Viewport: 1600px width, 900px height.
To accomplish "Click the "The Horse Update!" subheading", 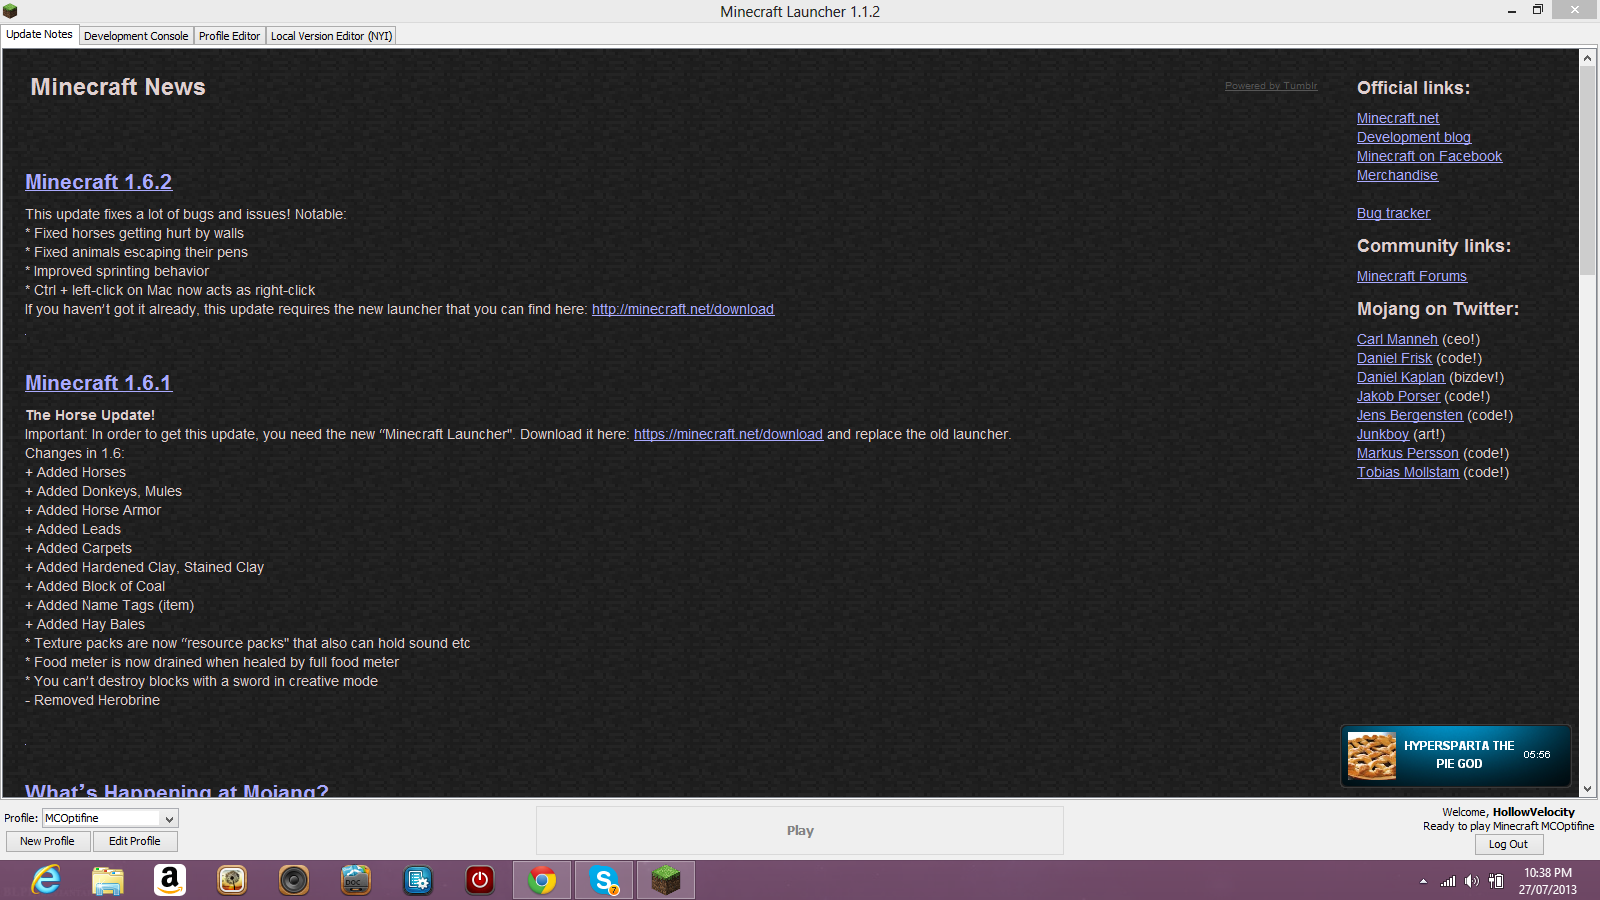I will [90, 415].
